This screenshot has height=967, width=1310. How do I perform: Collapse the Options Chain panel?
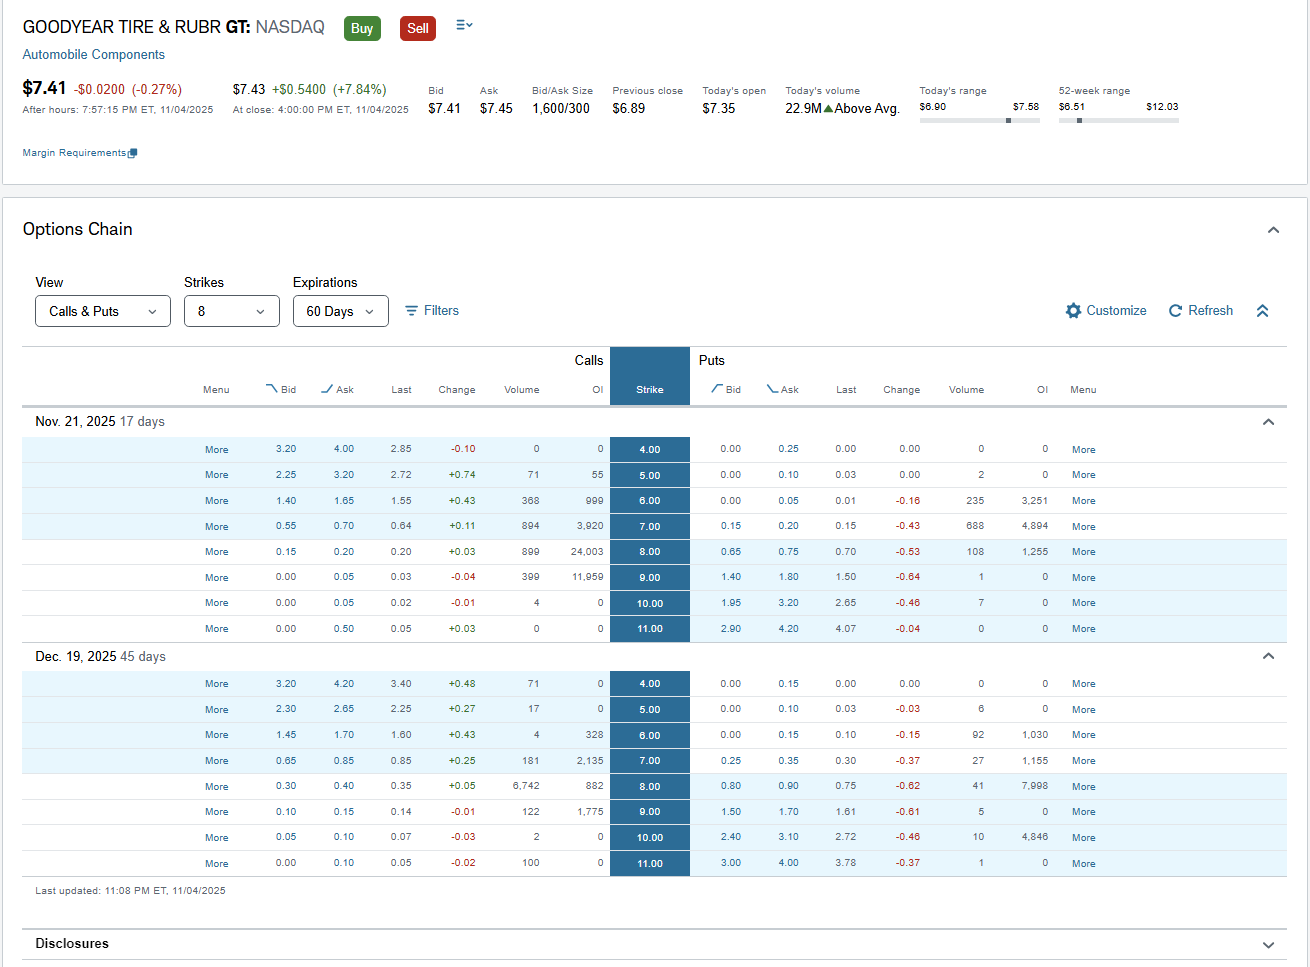[x=1273, y=230]
